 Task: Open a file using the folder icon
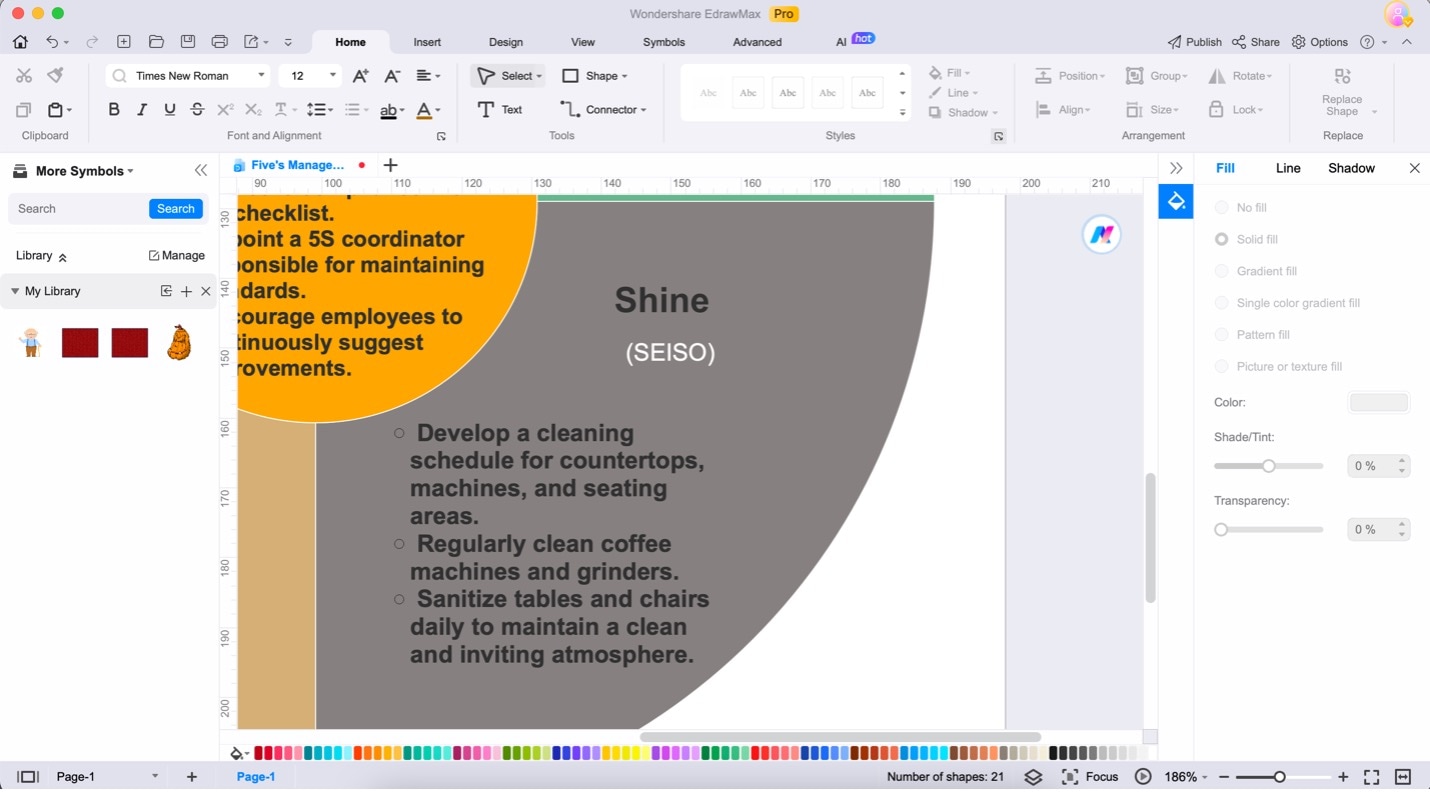point(156,42)
